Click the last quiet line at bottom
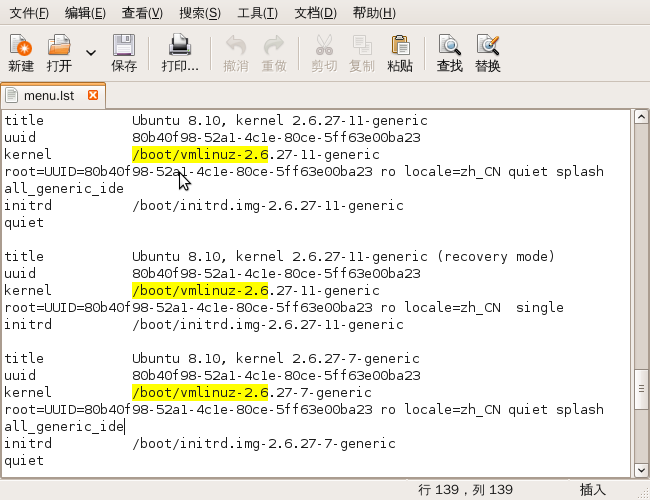 pos(24,461)
